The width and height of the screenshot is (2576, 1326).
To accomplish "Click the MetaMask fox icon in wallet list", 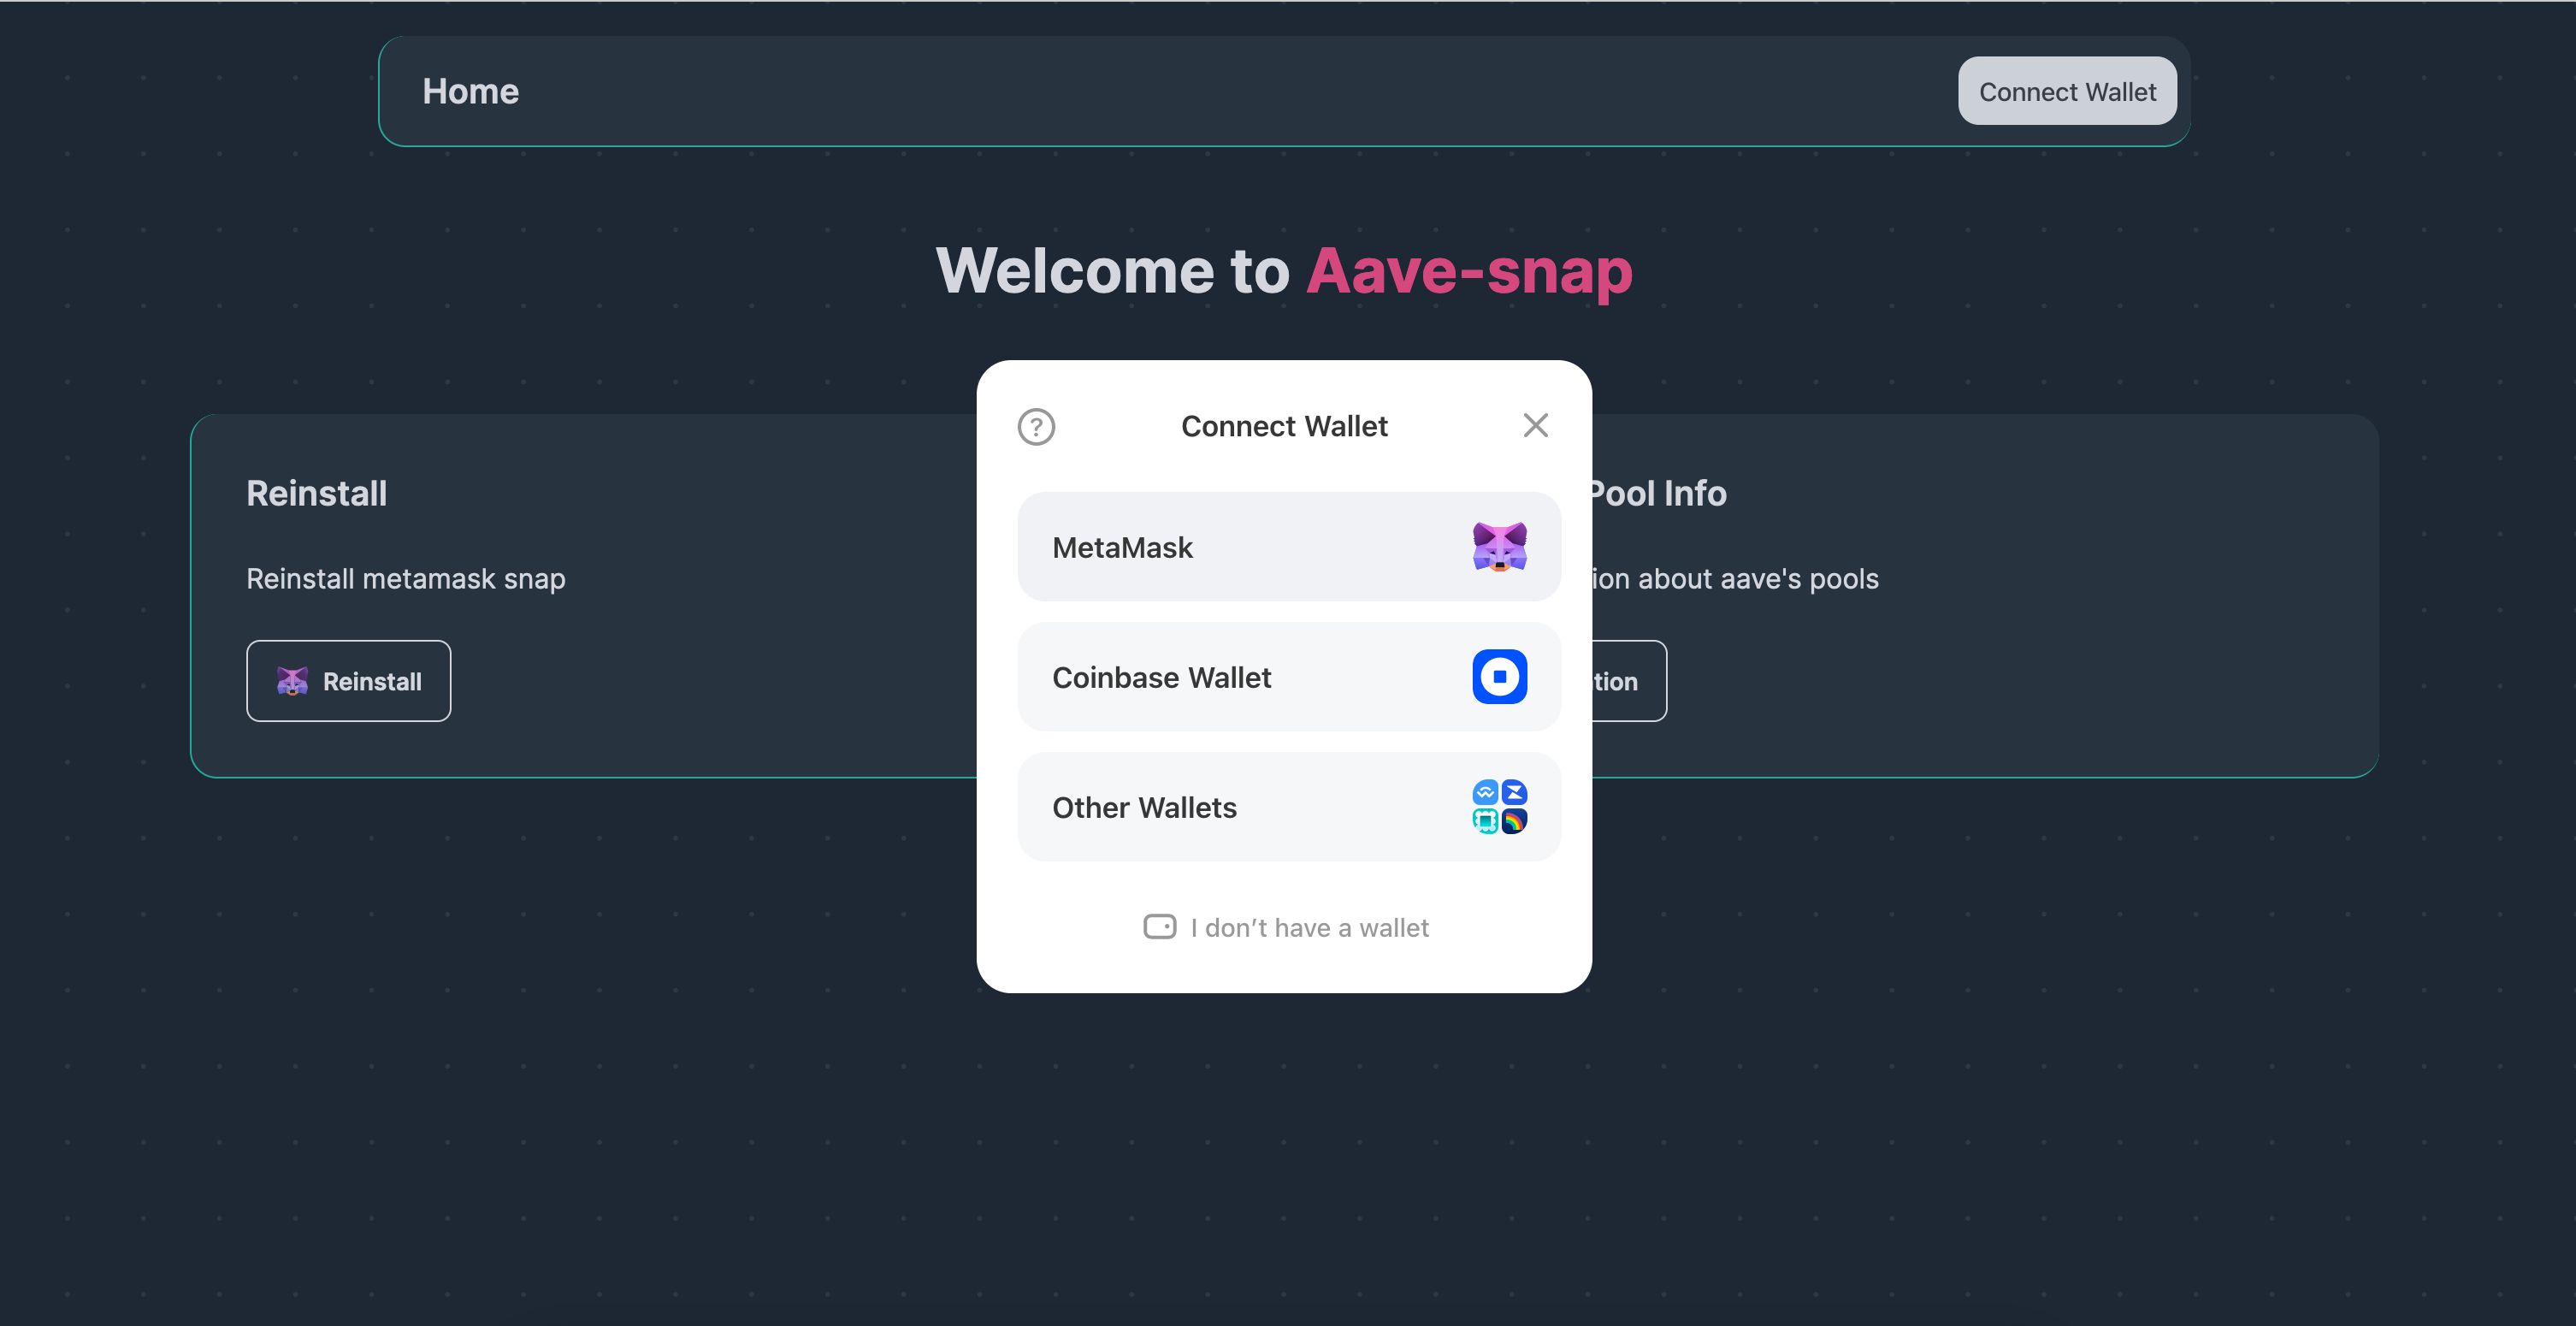I will tap(1499, 547).
